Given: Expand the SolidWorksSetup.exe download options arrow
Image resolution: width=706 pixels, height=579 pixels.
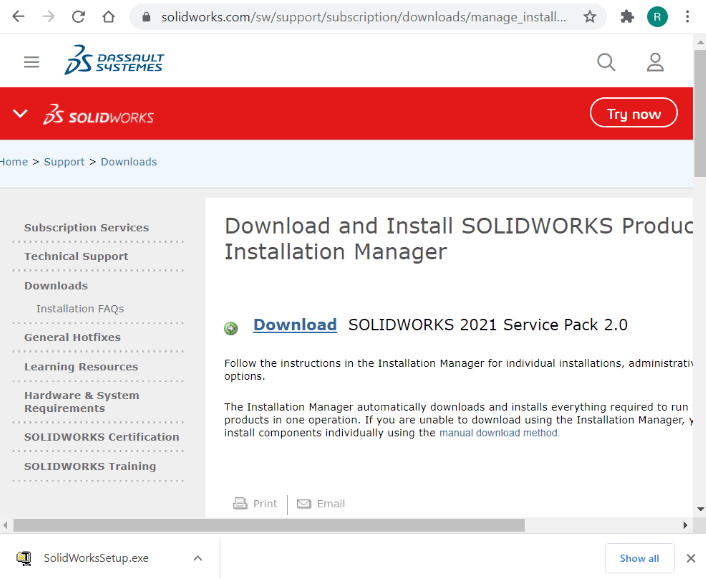Looking at the screenshot, I should (x=198, y=558).
